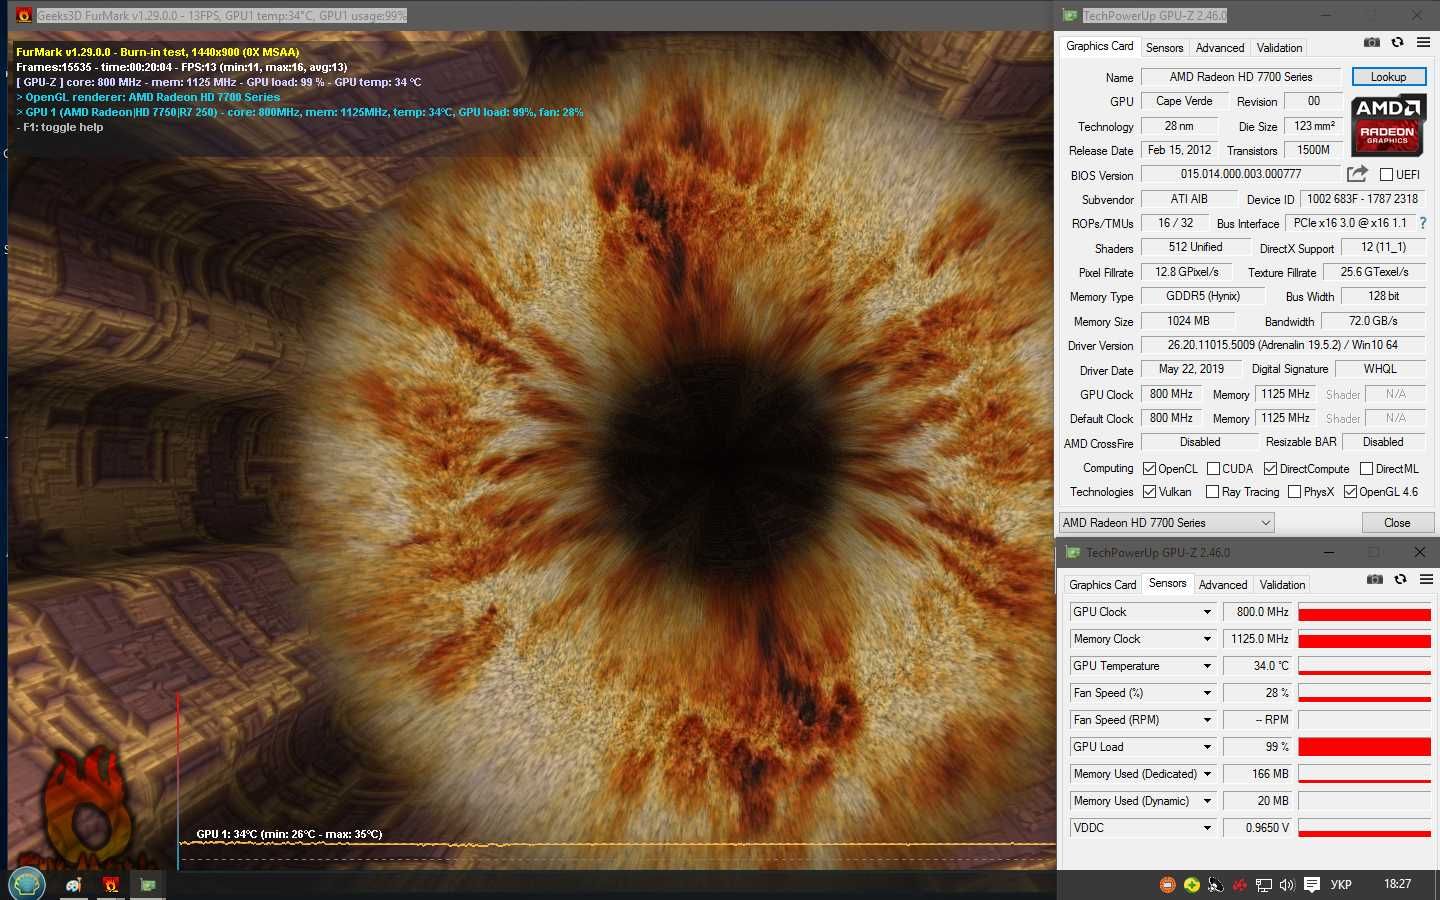Open Validation tab in GPU-Z Sensors window

coord(1282,585)
